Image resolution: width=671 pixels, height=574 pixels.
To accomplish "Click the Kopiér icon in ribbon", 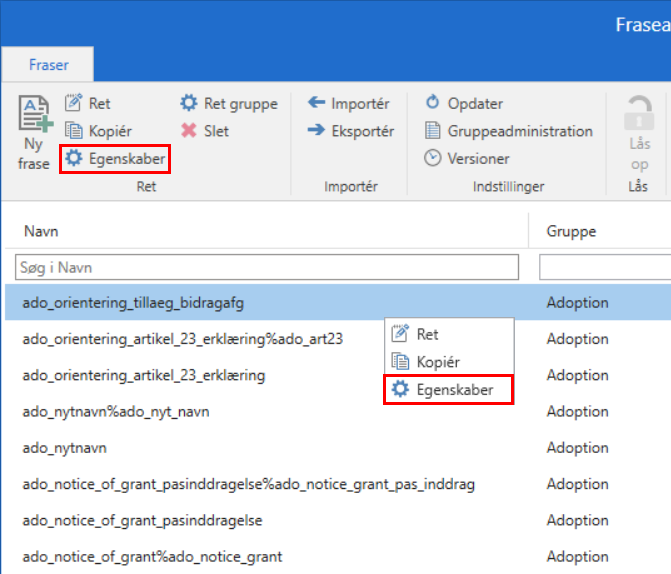I will [x=73, y=131].
